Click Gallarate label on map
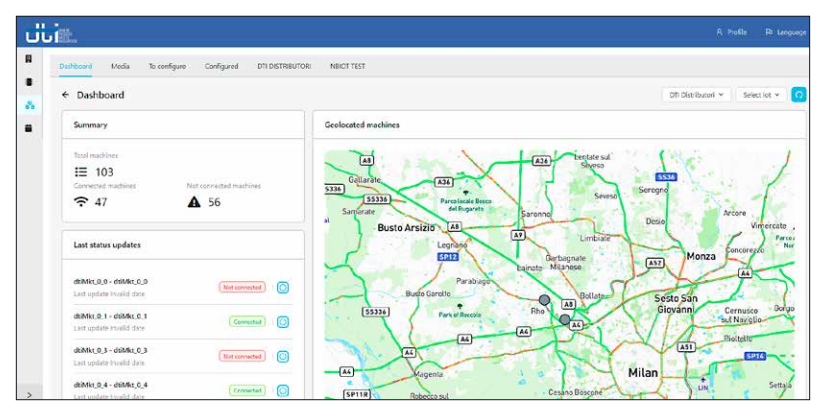The width and height of the screenshot is (821, 416). (364, 179)
